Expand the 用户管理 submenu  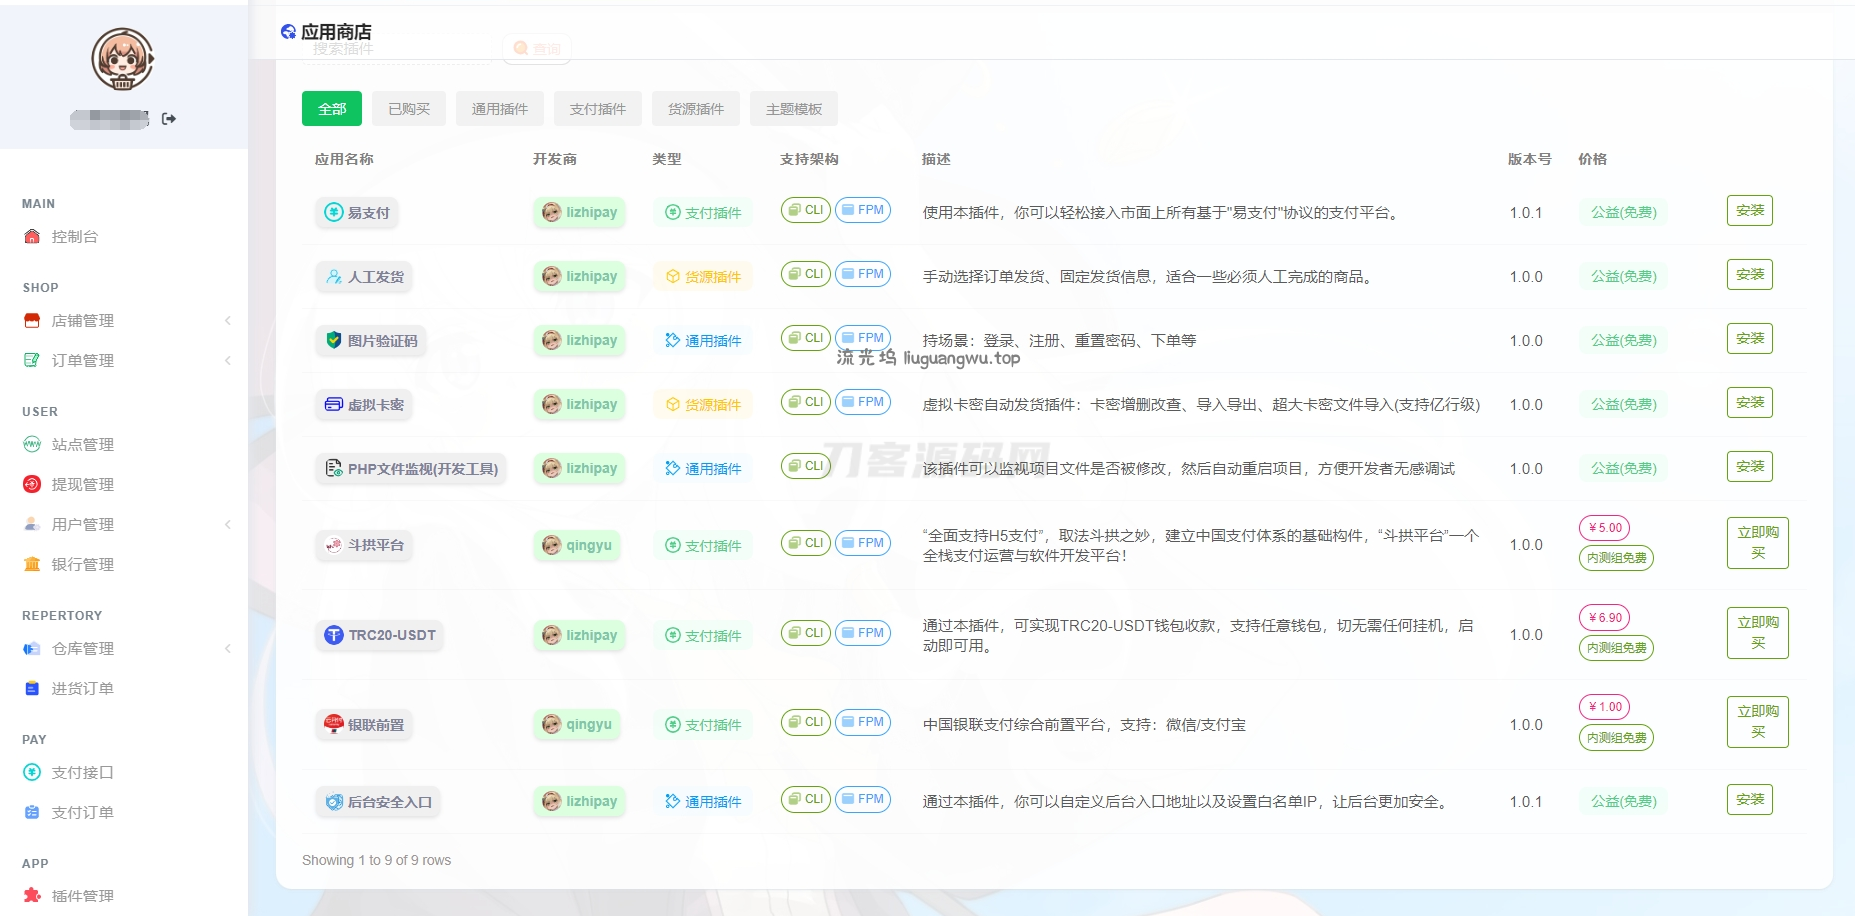coord(228,525)
